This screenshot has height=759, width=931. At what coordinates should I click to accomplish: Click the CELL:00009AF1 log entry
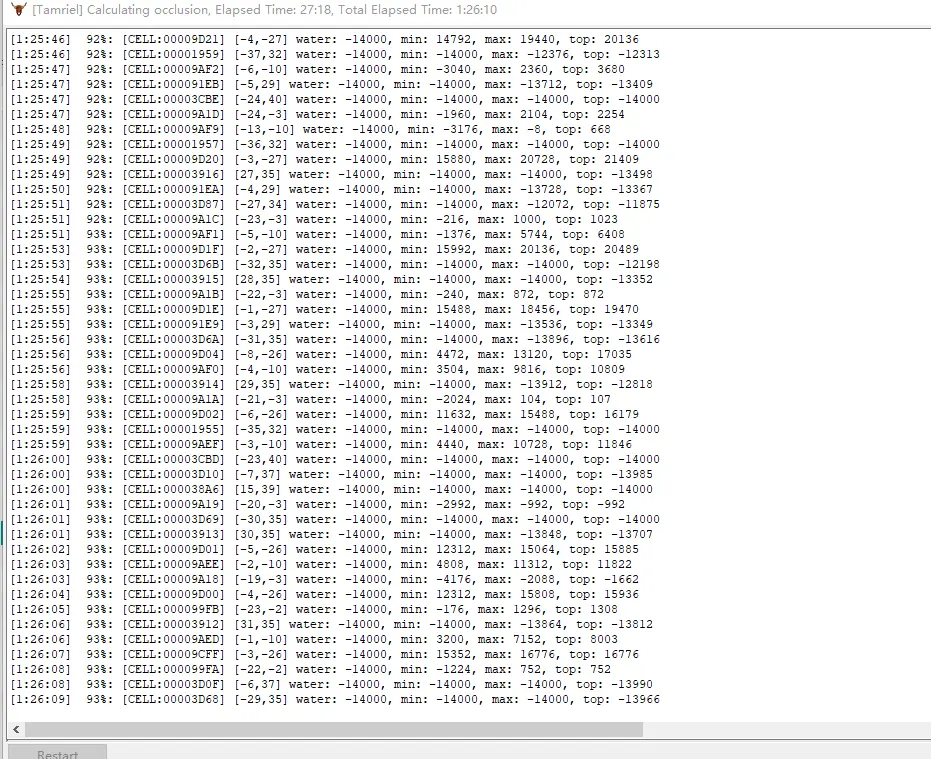point(318,234)
